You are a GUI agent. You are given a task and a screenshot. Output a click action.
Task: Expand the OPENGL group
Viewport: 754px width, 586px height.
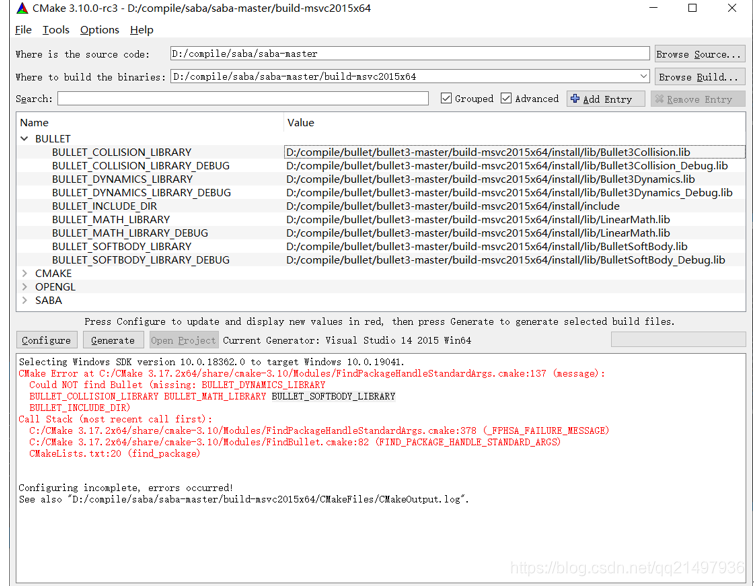[x=25, y=287]
